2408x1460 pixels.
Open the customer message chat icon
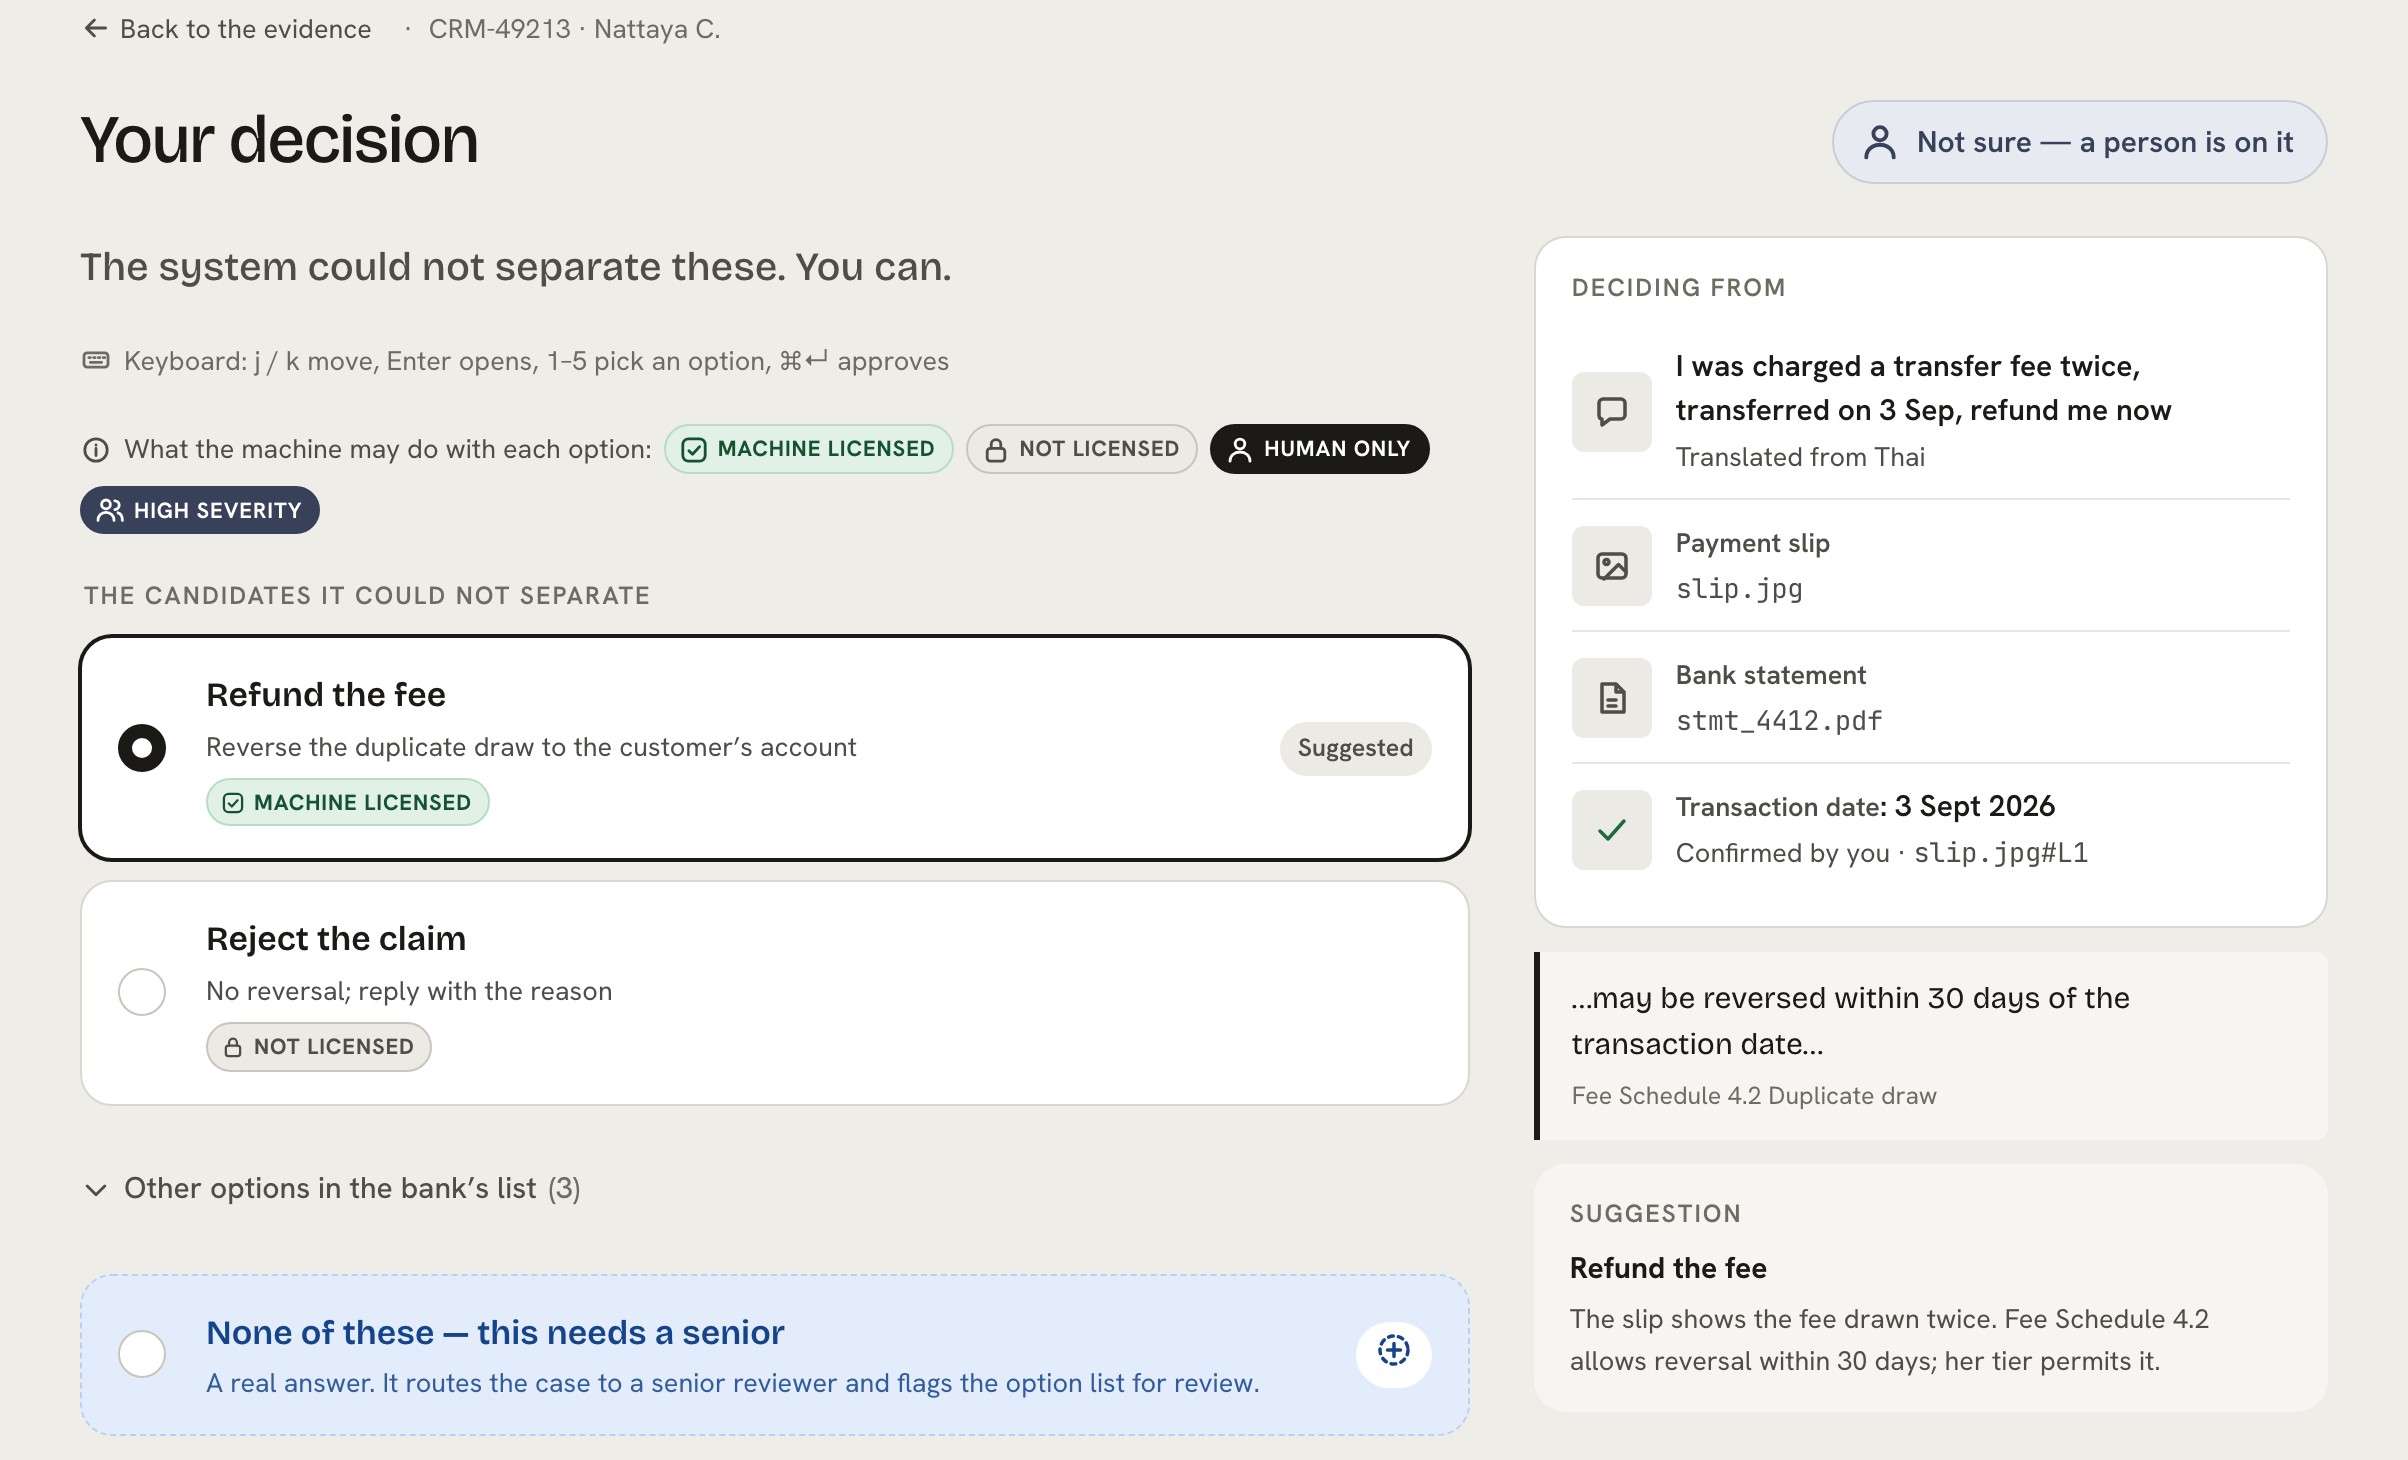(1611, 411)
